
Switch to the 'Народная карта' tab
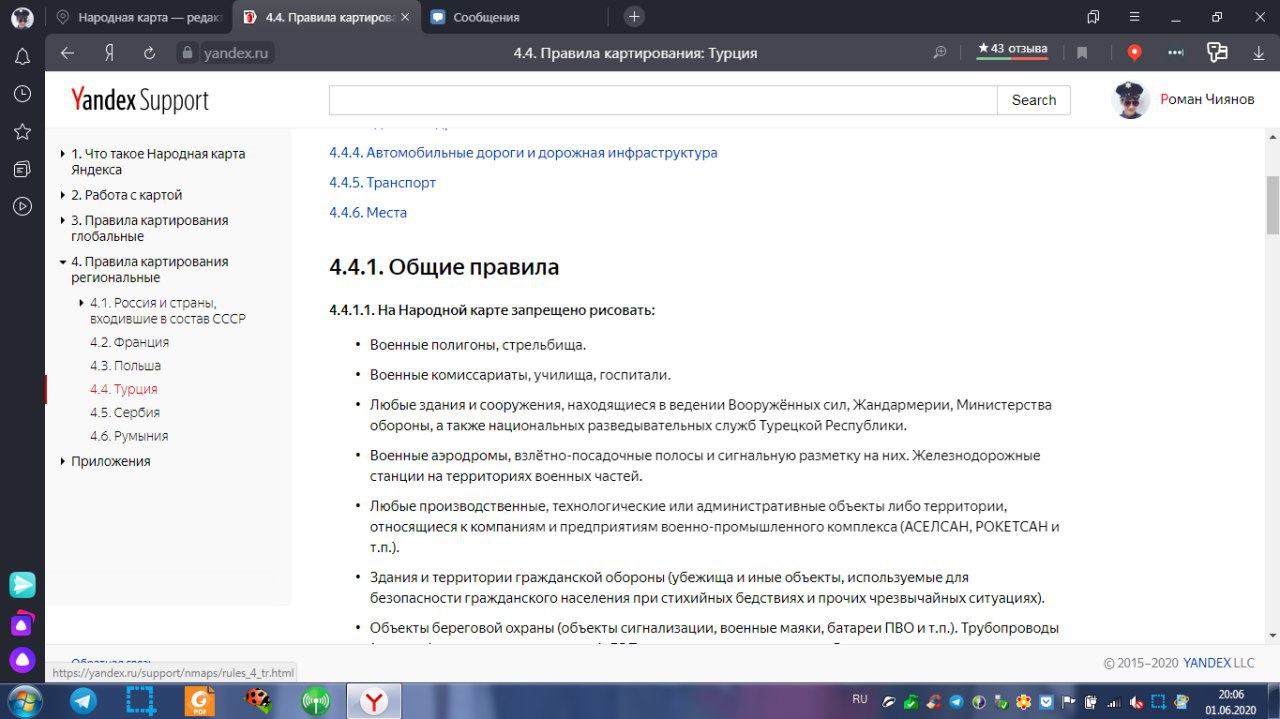[x=139, y=17]
